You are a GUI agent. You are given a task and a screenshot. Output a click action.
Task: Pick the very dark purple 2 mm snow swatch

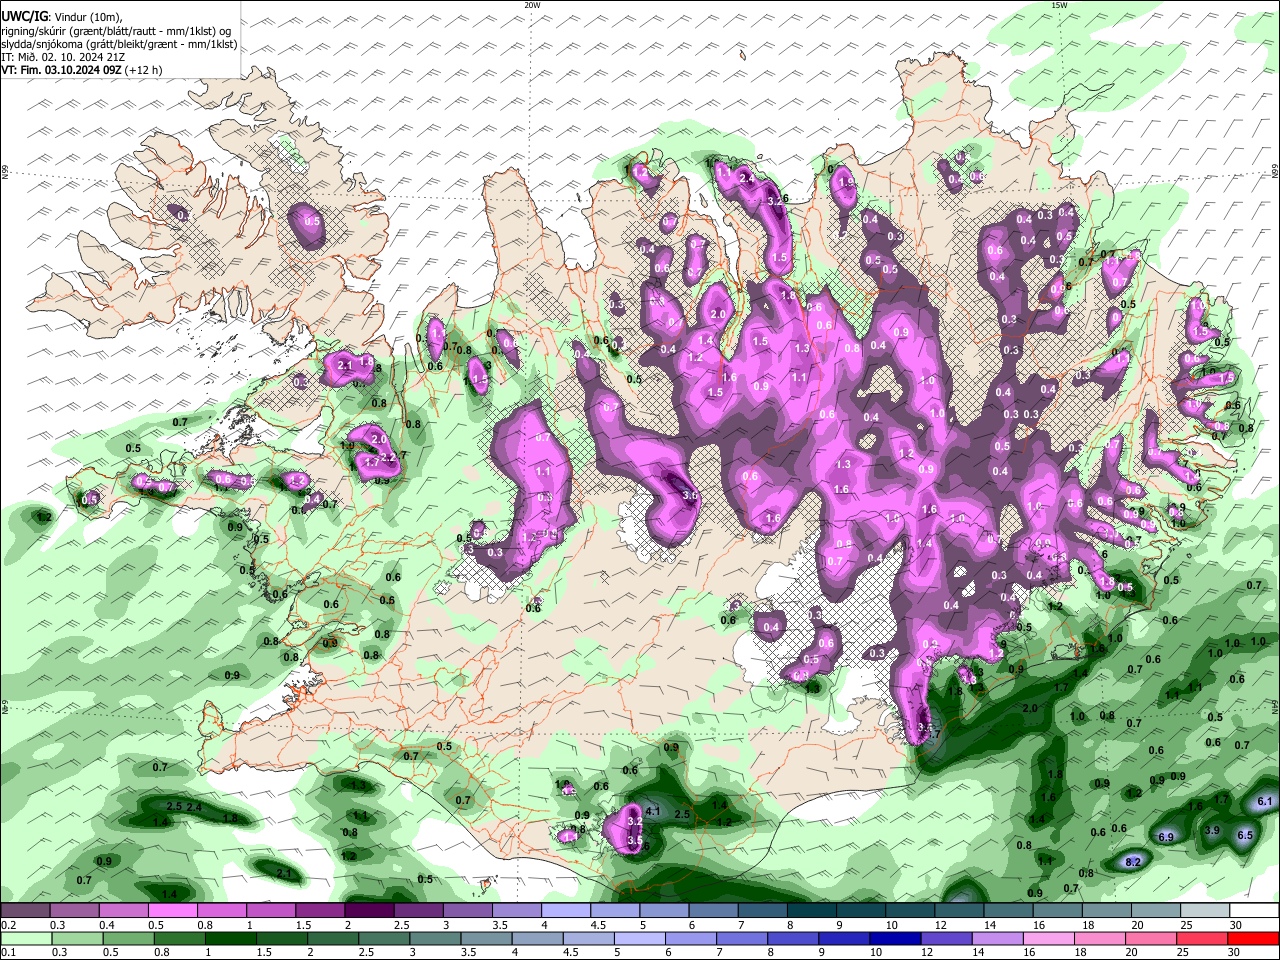(x=369, y=911)
